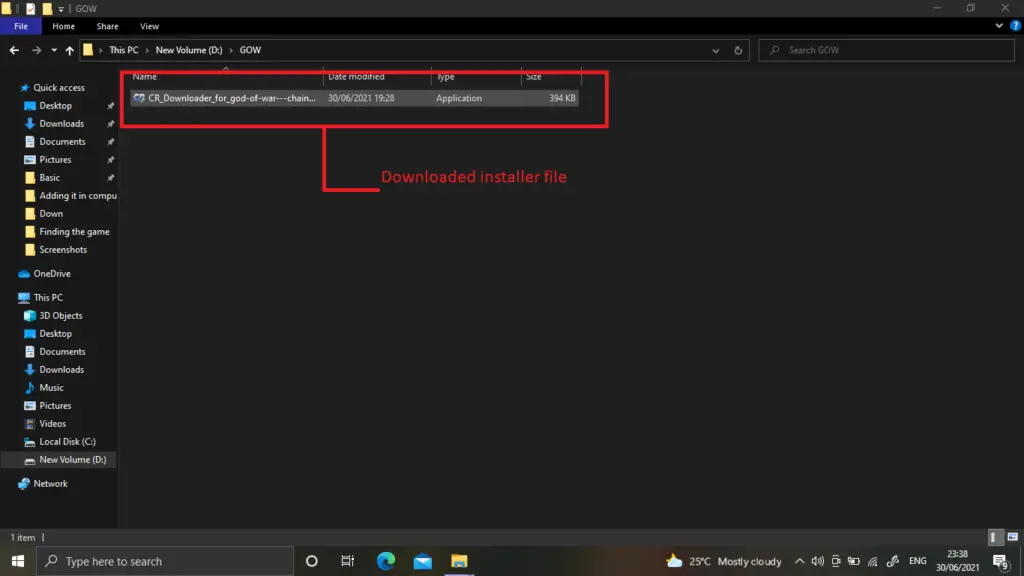Click the taskbar Type here to search box

(x=165, y=561)
